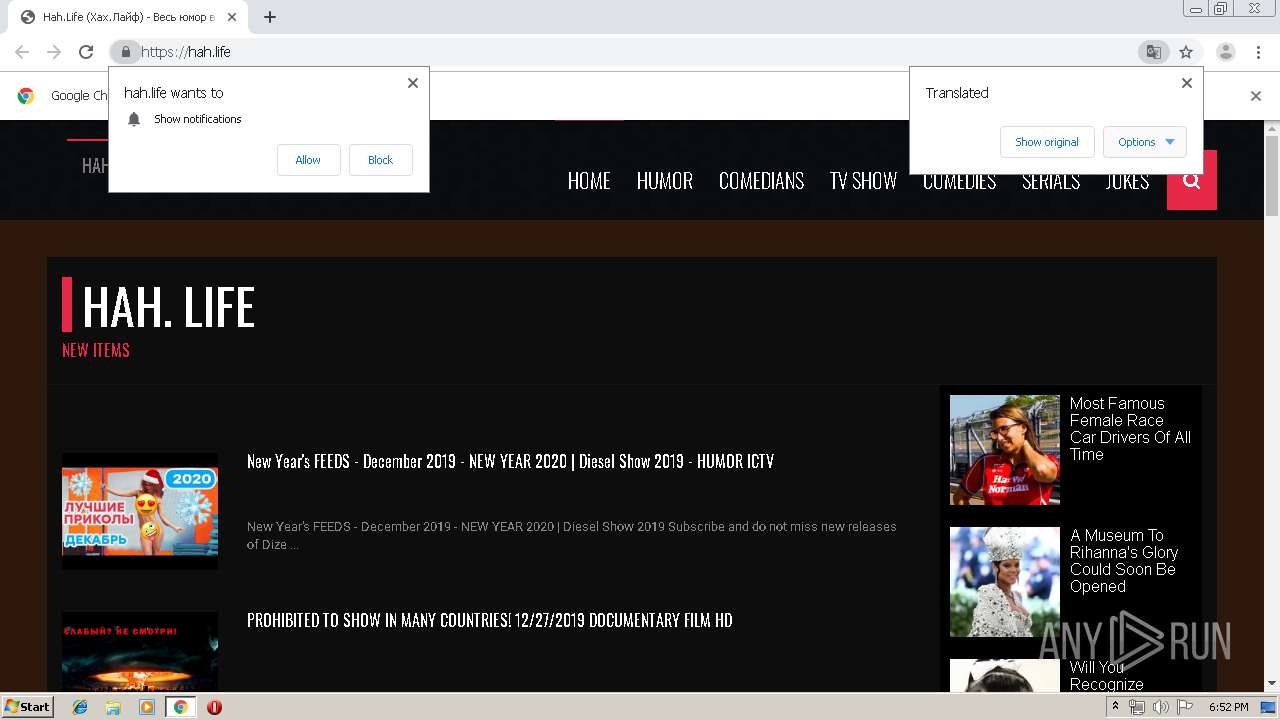Close the Translated popup
Image resolution: width=1280 pixels, height=720 pixels.
1187,83
